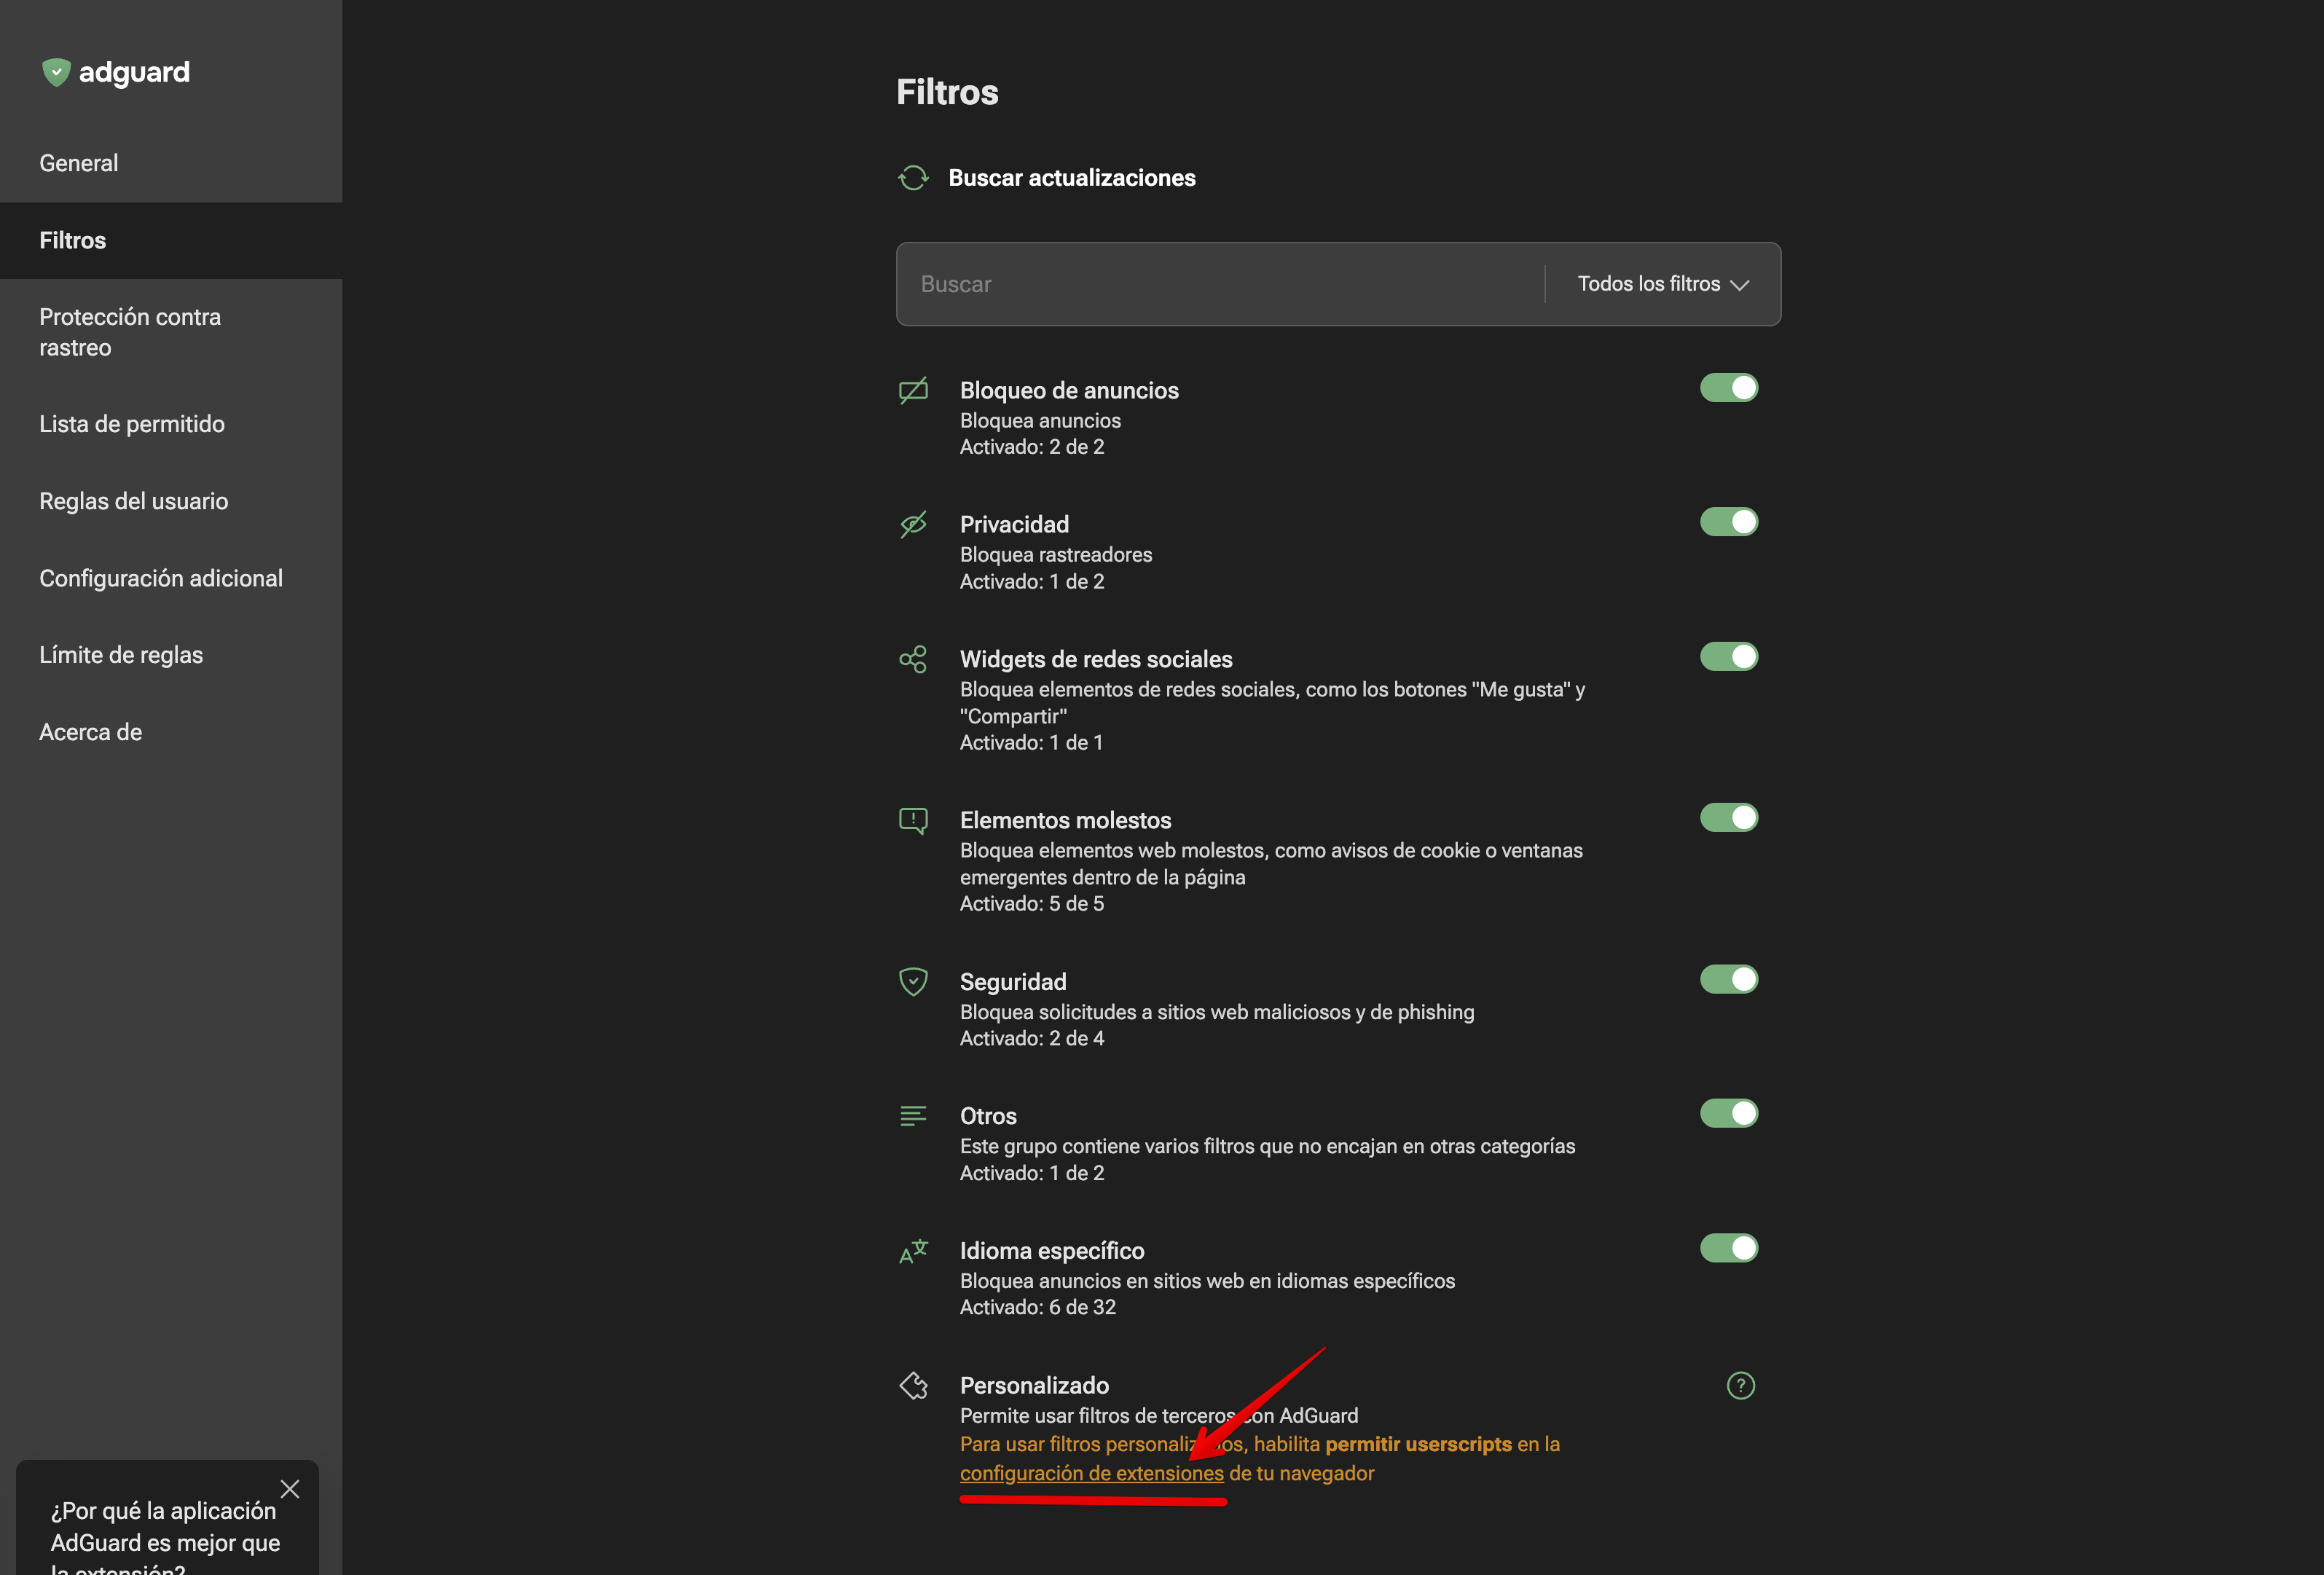Click the Privacidad crossed-eye icon
The width and height of the screenshot is (2324, 1575).
click(x=913, y=524)
